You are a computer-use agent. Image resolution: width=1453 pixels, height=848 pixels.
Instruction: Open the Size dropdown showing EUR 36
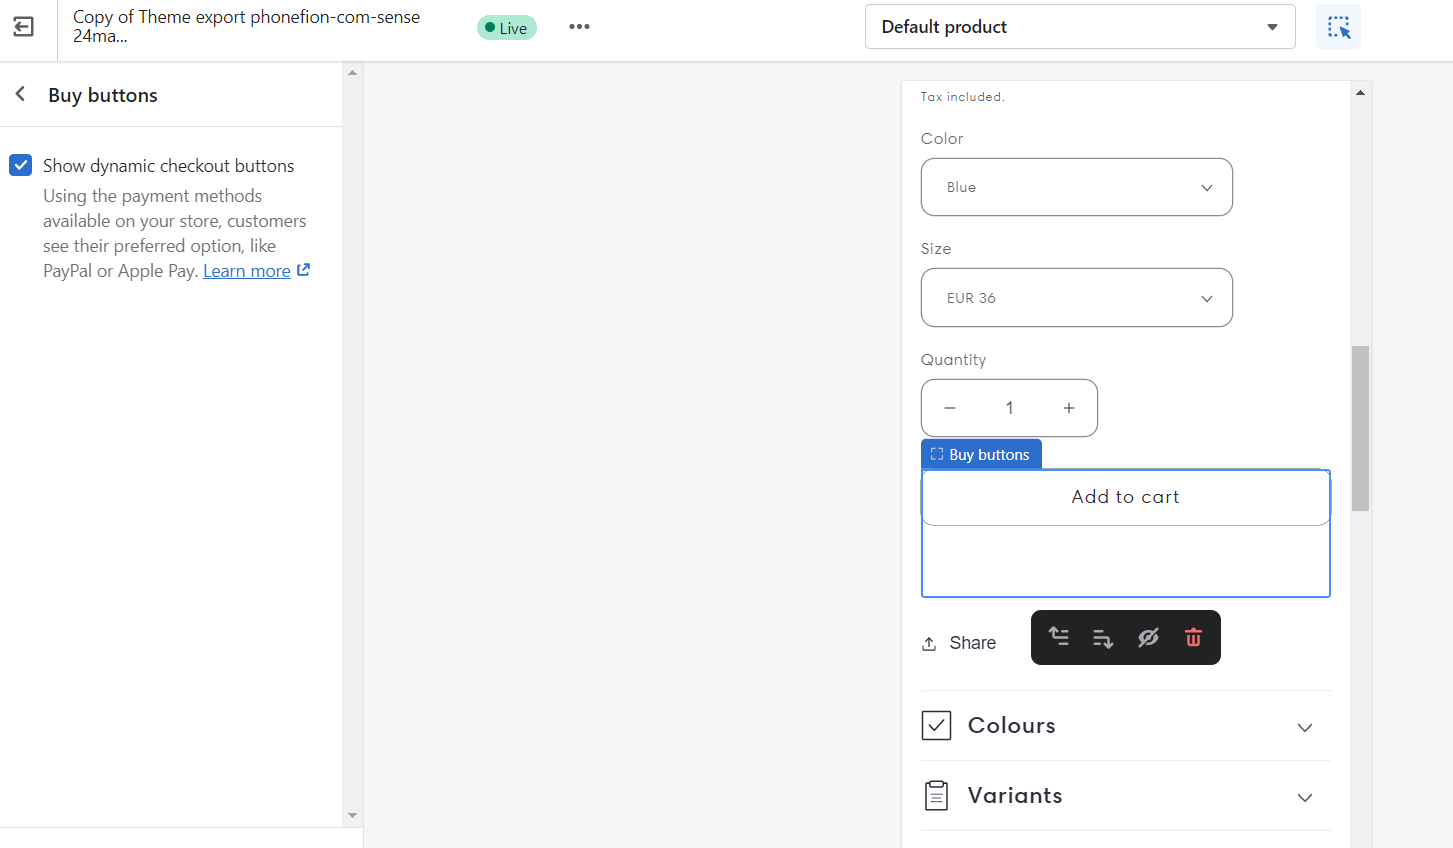1076,298
